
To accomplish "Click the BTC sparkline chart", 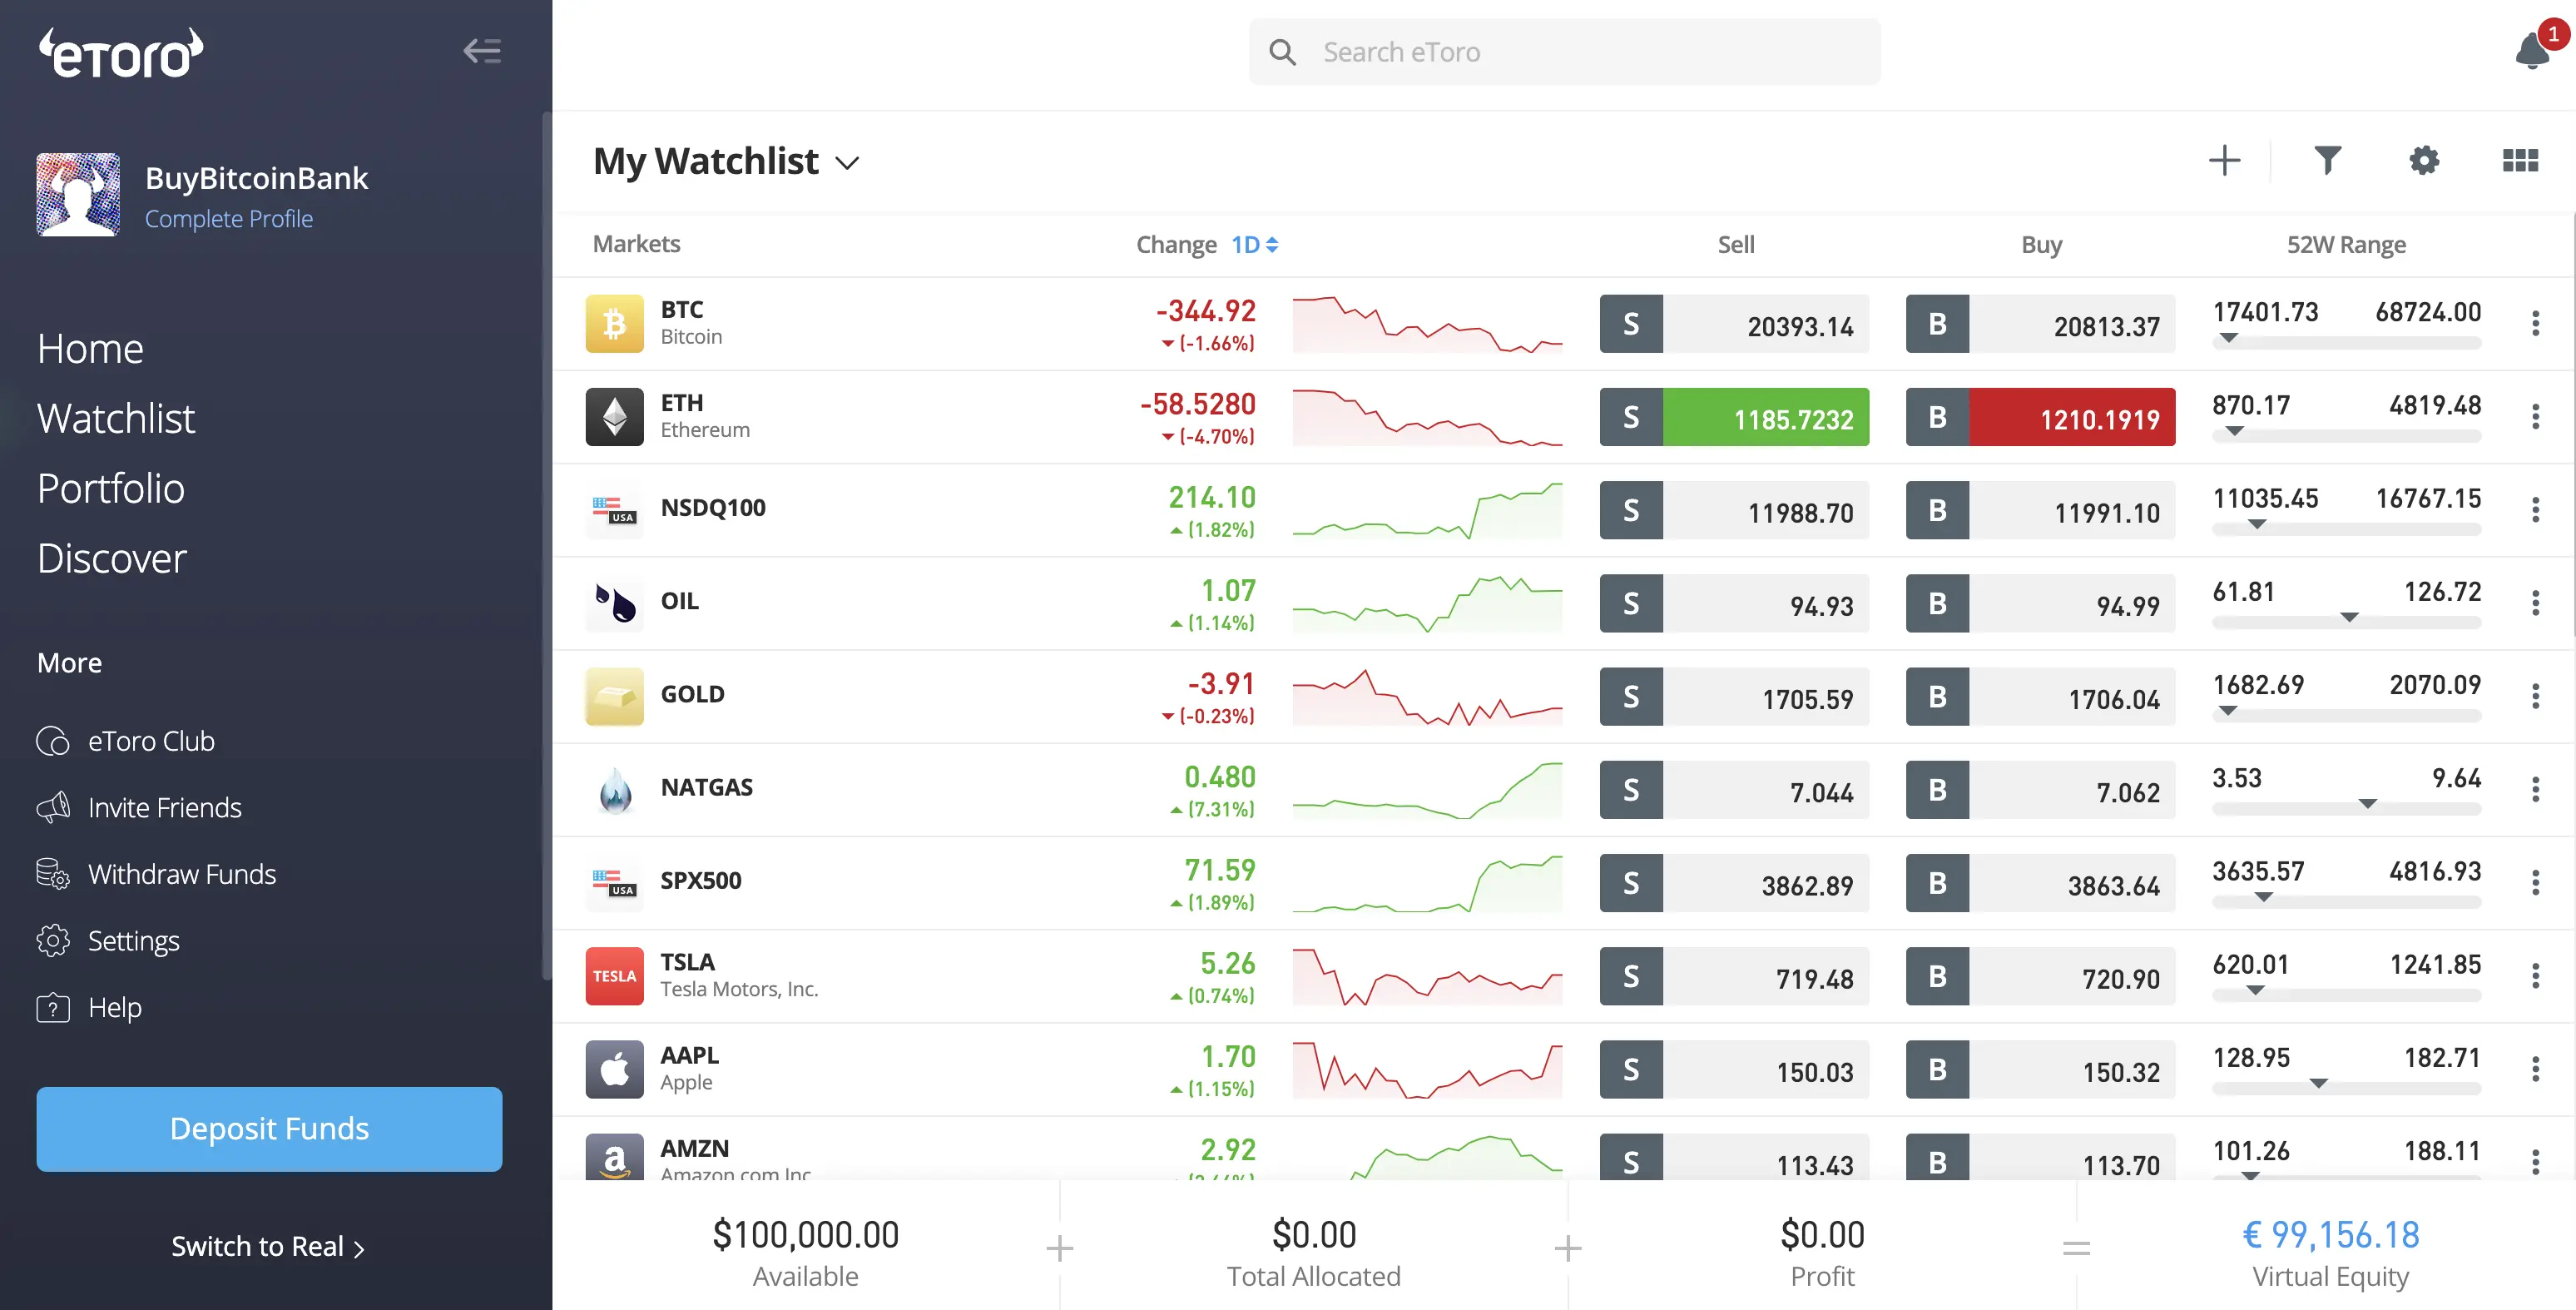I will coord(1427,324).
